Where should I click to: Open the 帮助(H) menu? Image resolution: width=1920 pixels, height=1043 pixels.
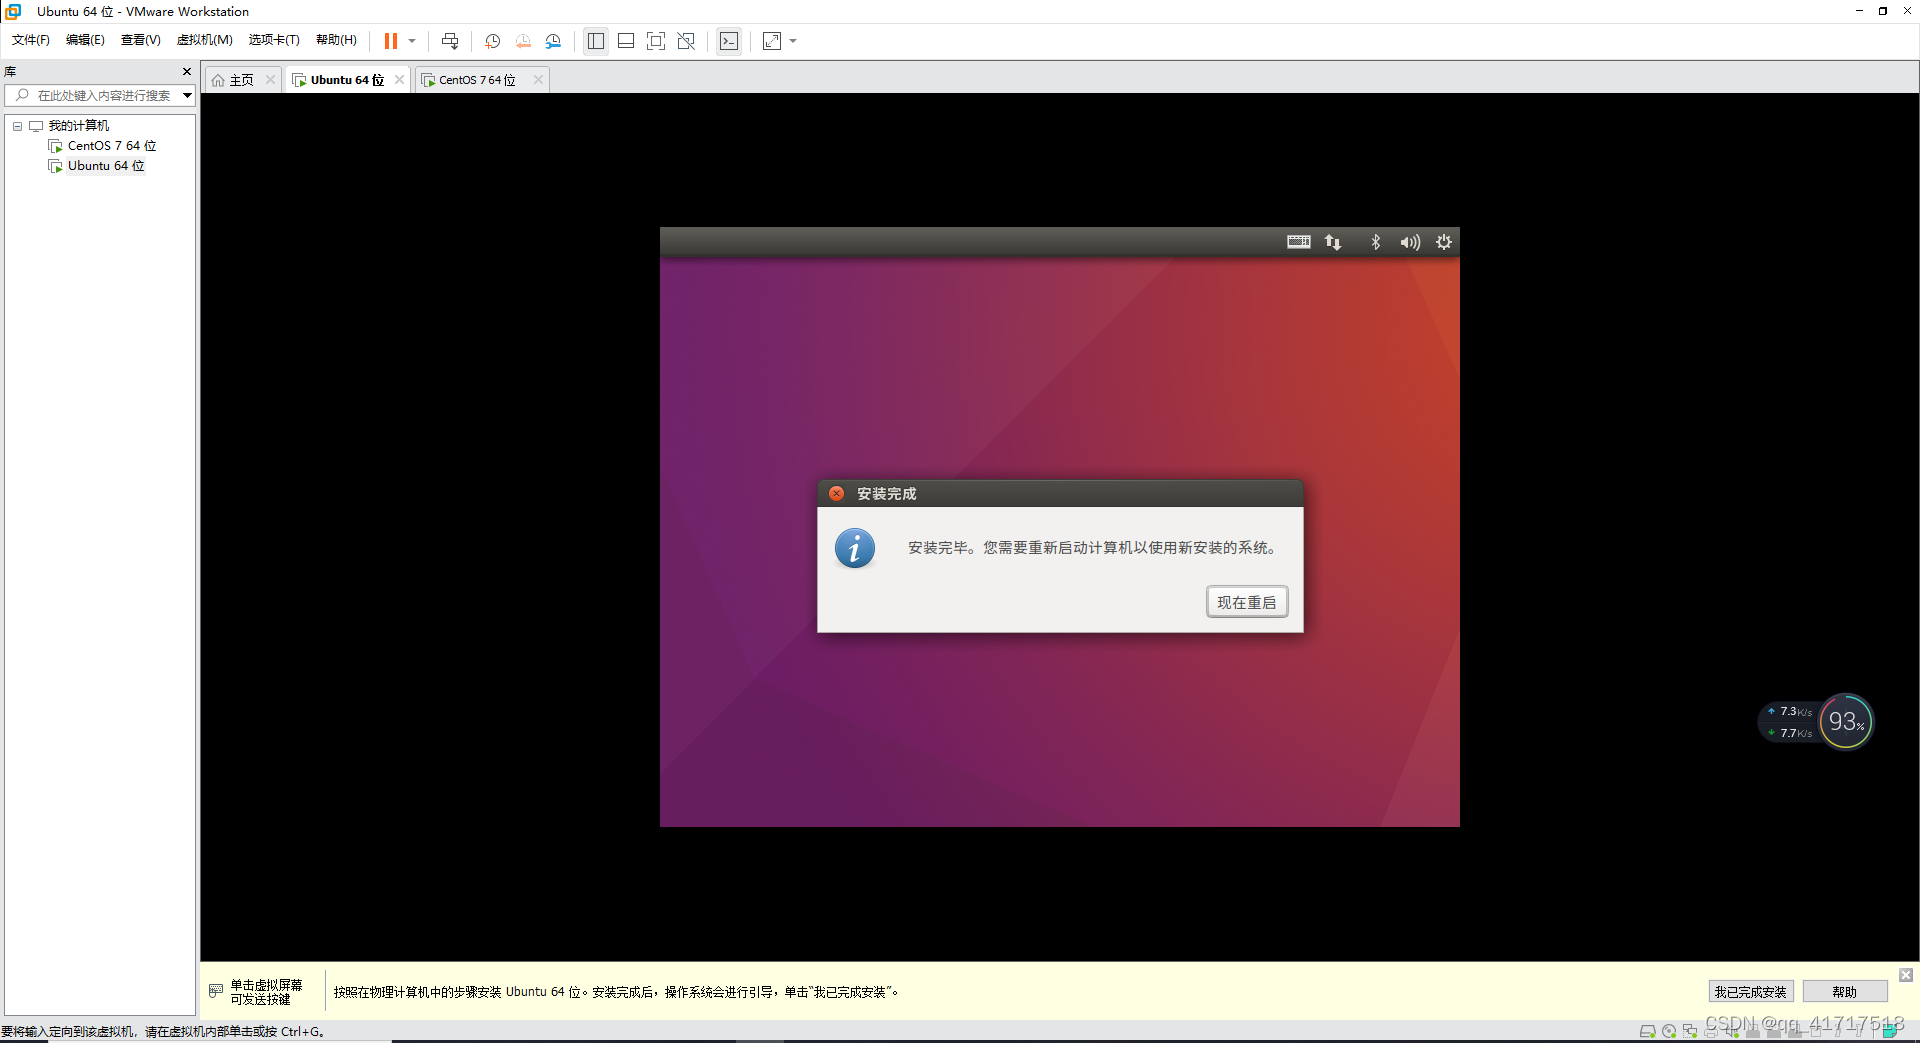336,40
